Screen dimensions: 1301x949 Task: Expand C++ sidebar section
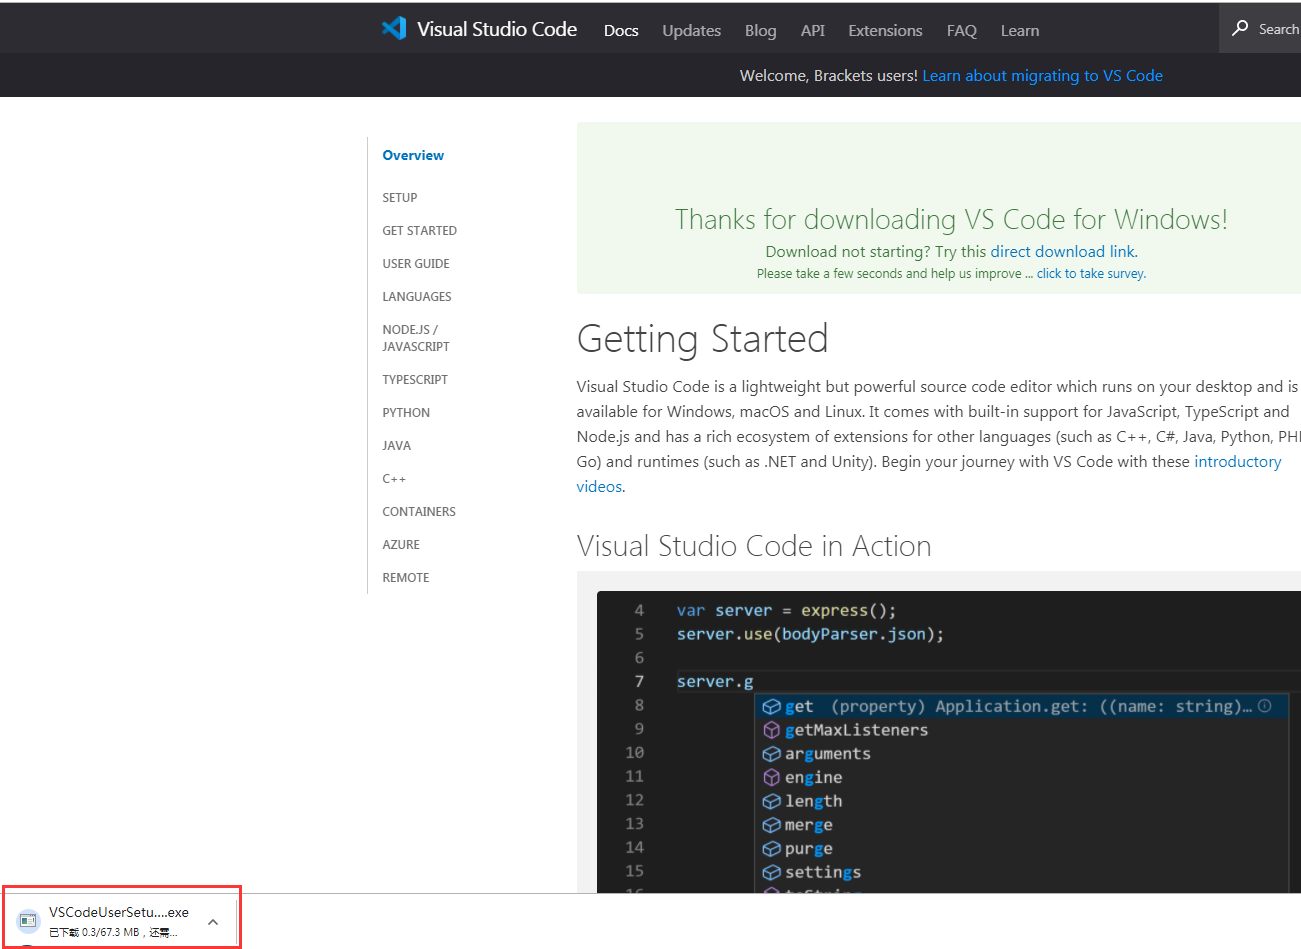(394, 479)
